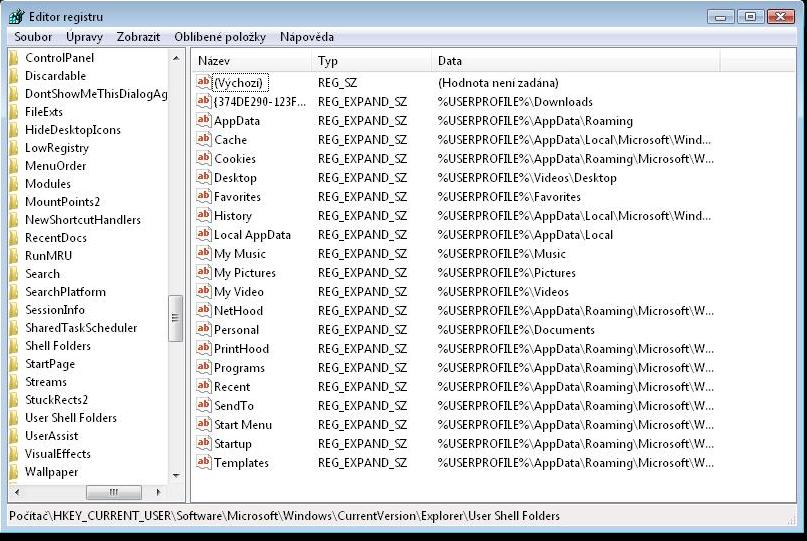Click the icon beside the Desktop value
The image size is (807, 541).
coord(204,178)
